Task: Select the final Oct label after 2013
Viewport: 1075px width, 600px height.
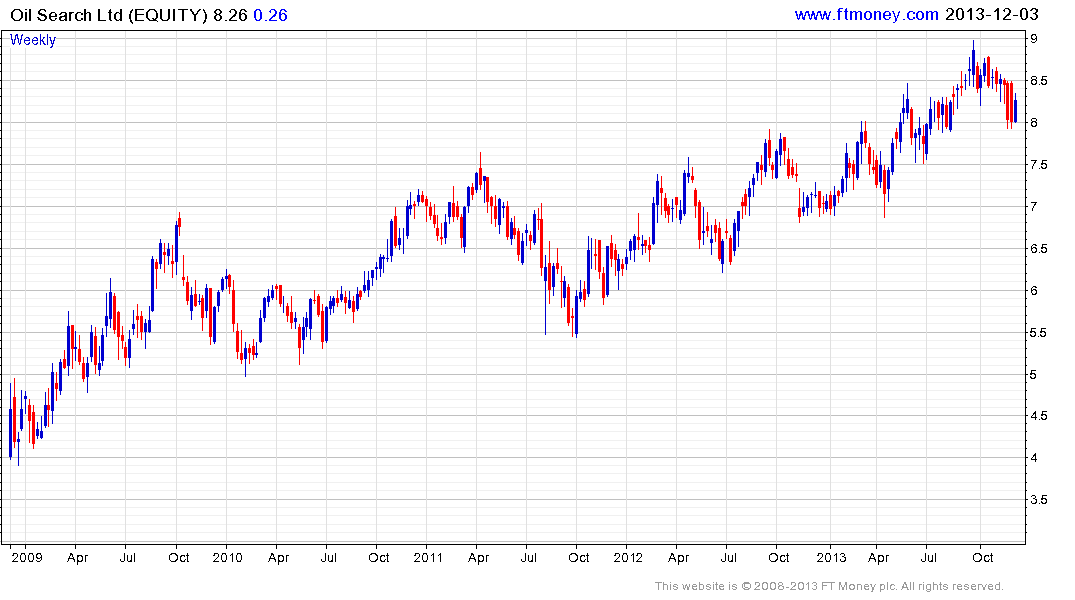Action: 983,557
